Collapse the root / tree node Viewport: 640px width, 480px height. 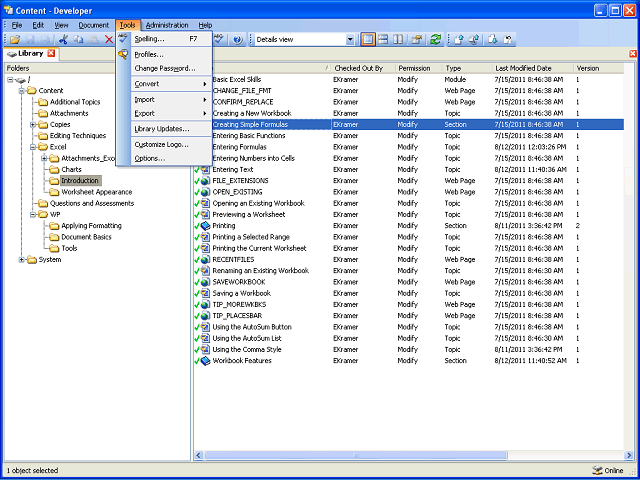pyautogui.click(x=11, y=80)
